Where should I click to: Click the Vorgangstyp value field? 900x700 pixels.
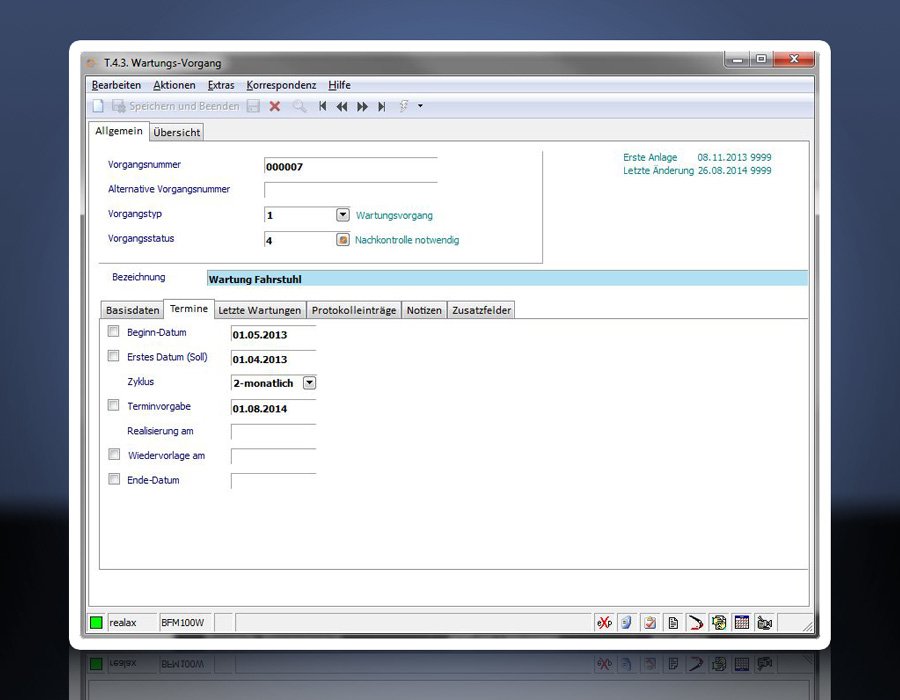click(x=300, y=215)
